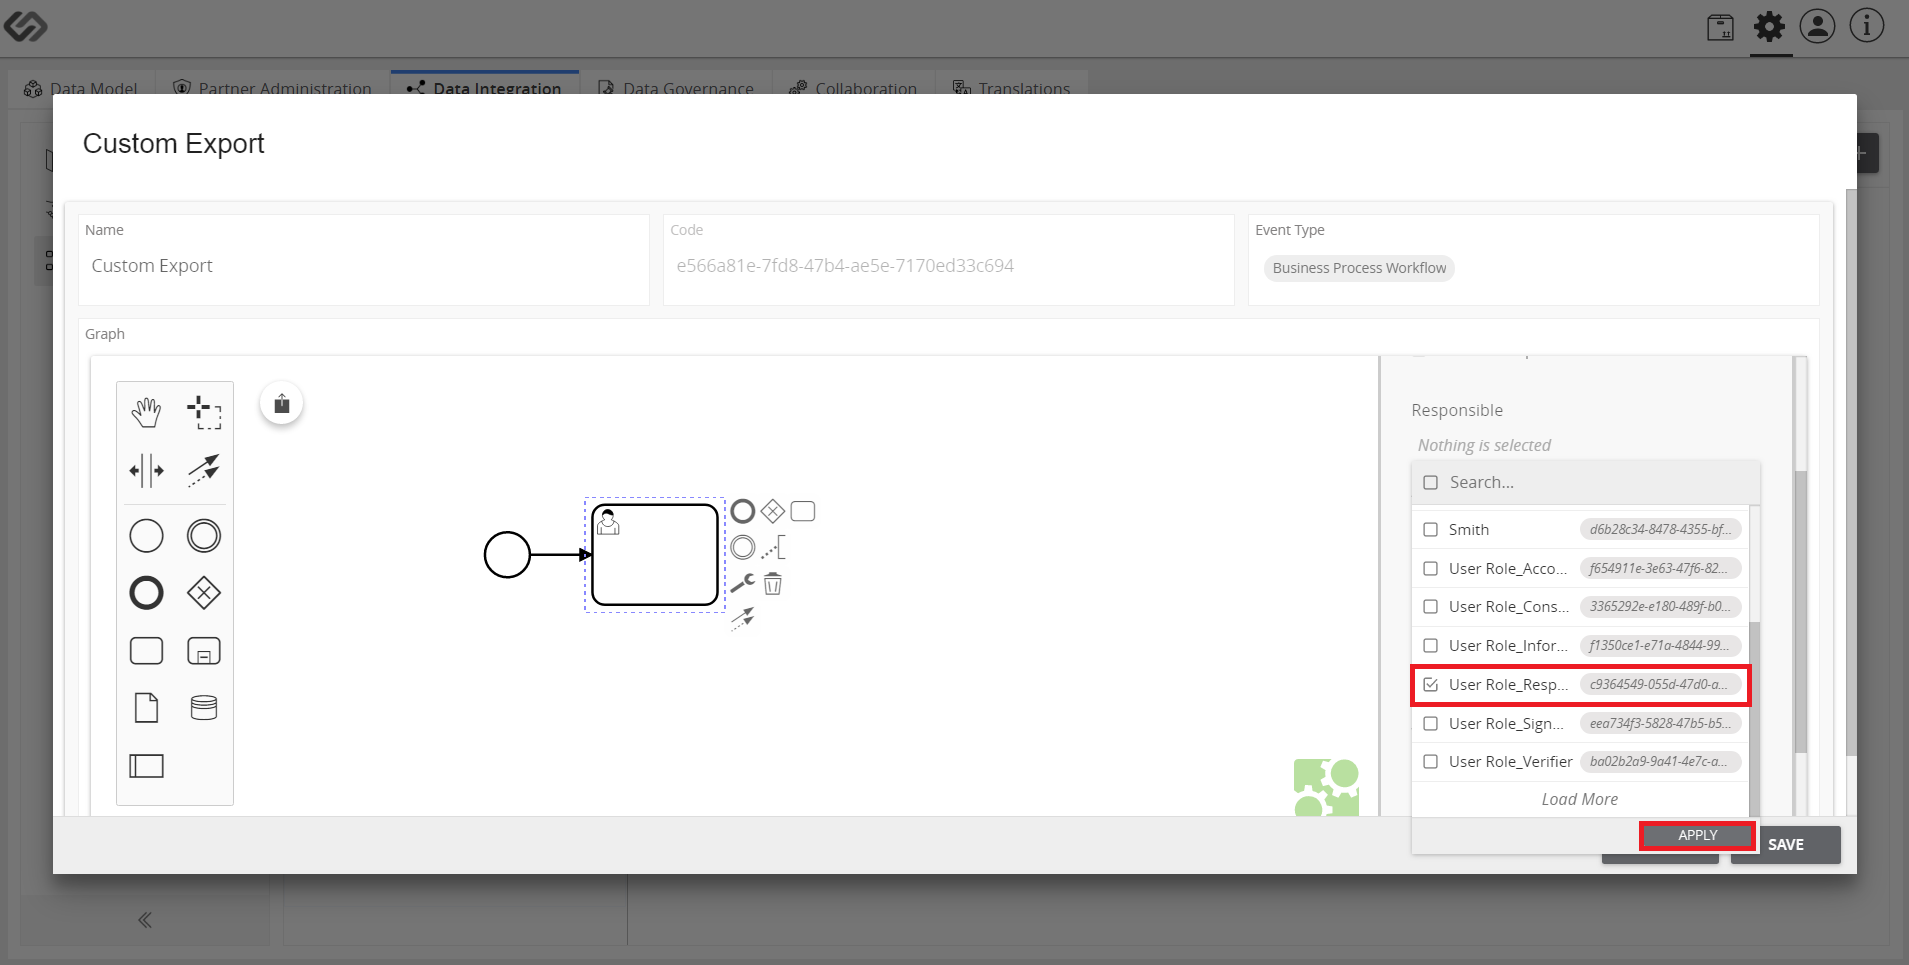Open the wrench change-type option
The image size is (1909, 965).
pos(742,583)
